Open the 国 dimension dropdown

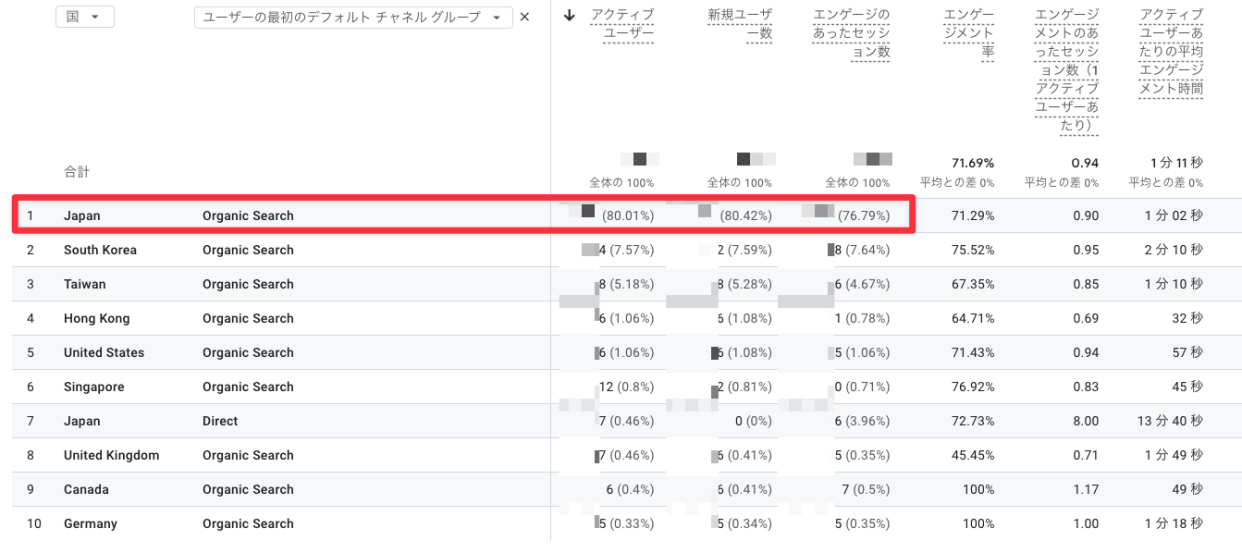pyautogui.click(x=84, y=17)
